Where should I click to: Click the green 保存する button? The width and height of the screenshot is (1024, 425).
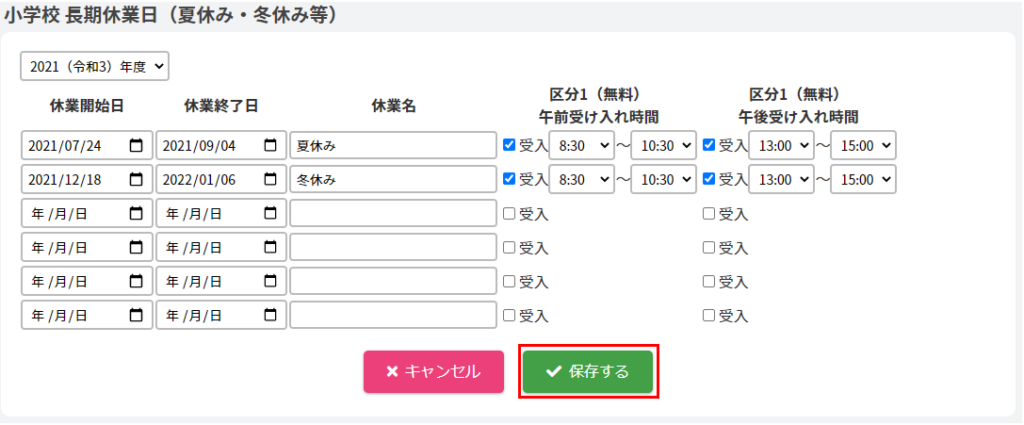click(x=588, y=372)
